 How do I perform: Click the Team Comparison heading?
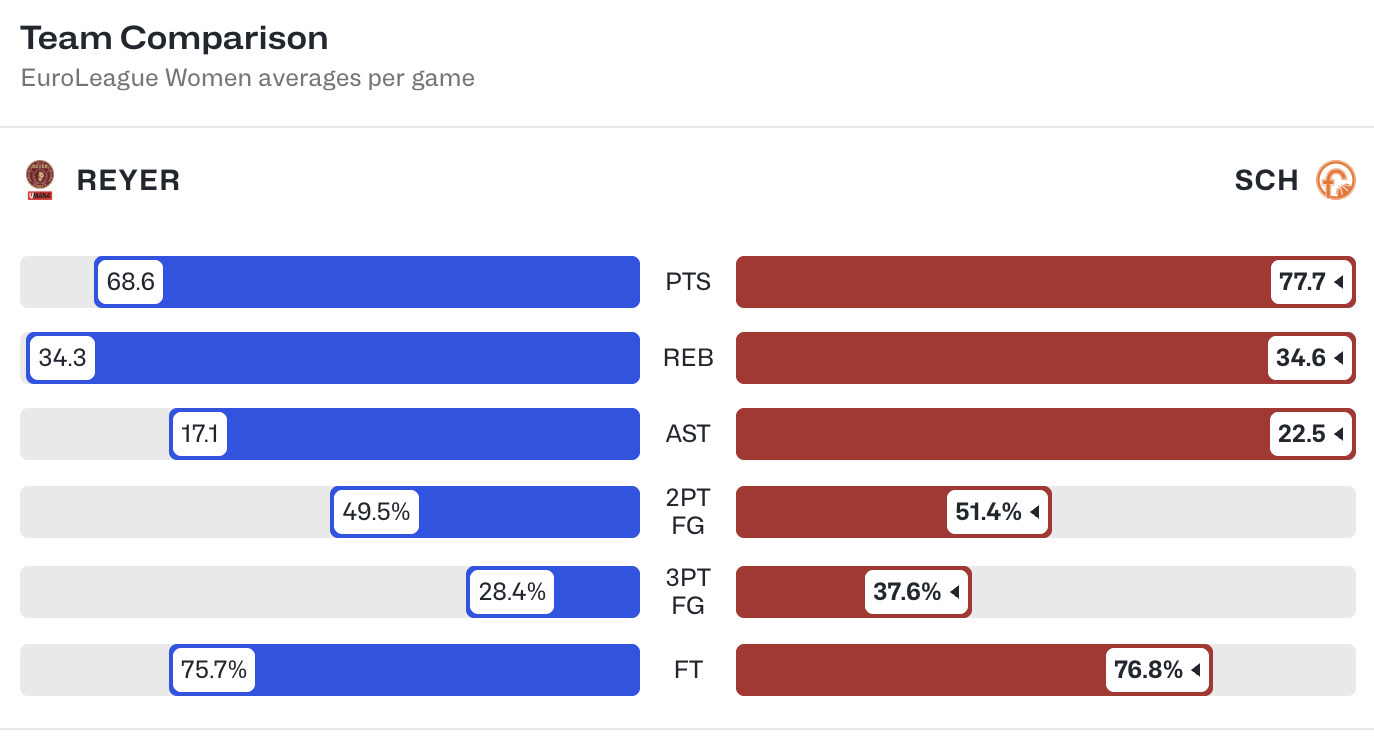click(174, 38)
